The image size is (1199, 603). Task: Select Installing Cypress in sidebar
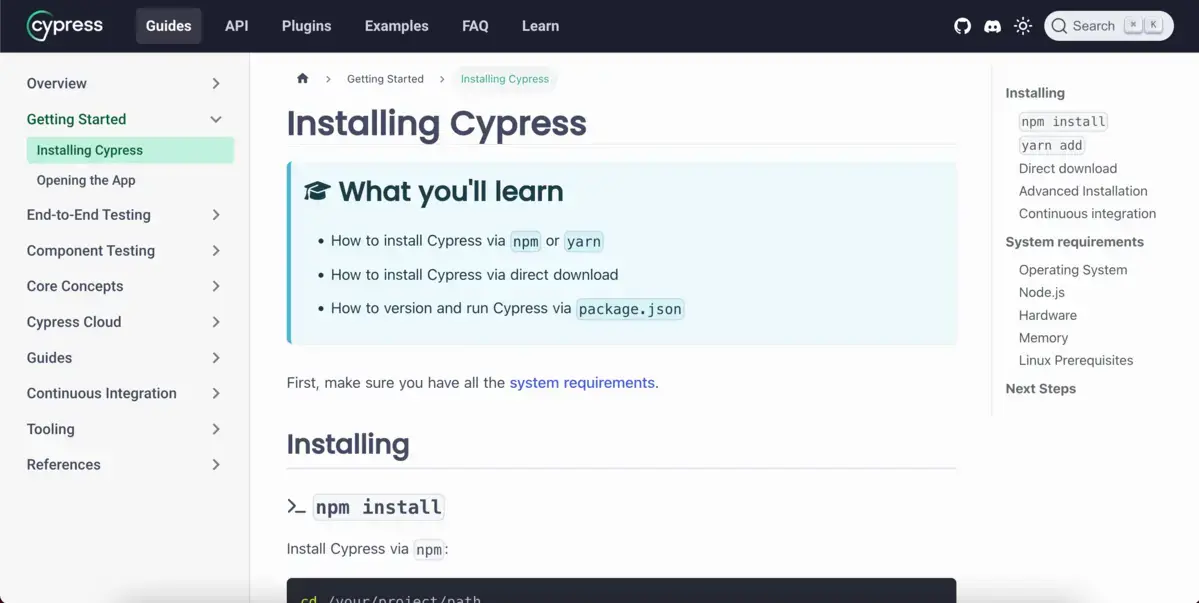[x=130, y=150]
